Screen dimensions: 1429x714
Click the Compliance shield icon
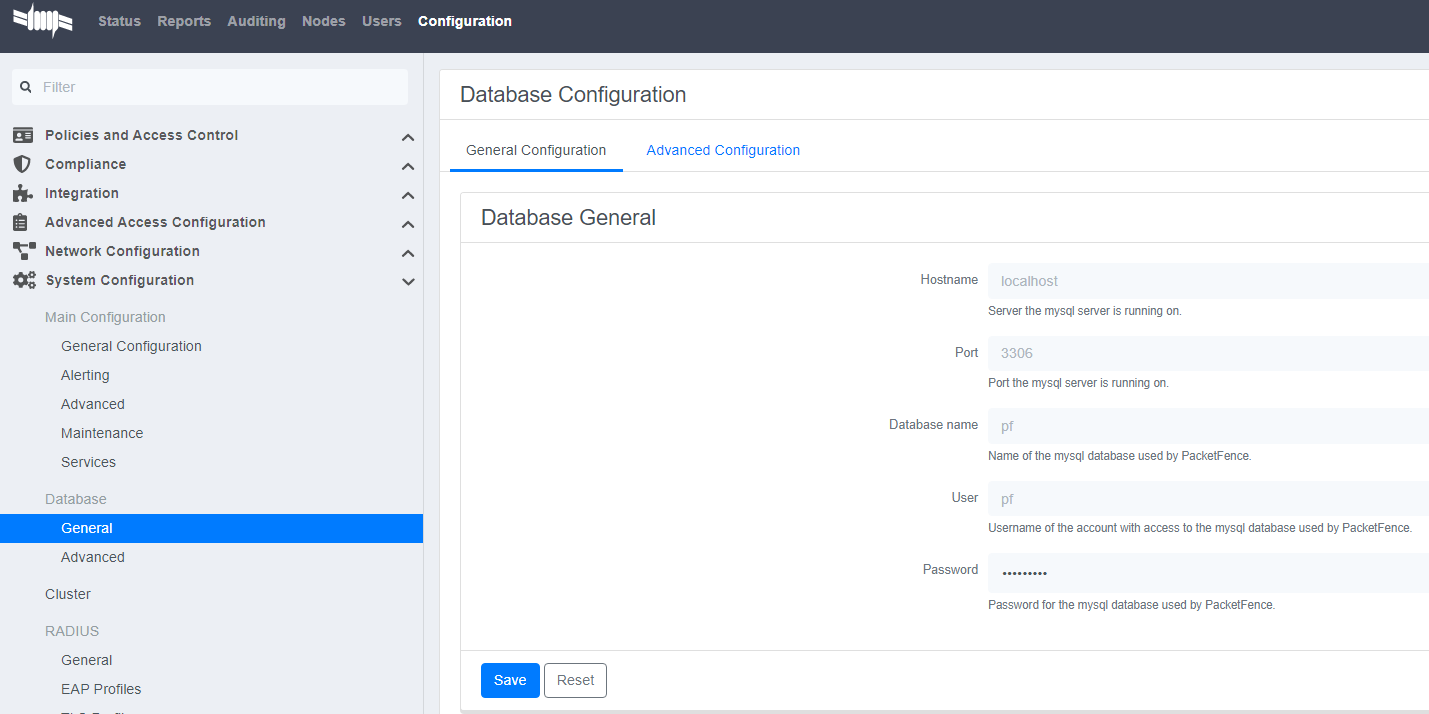tap(22, 164)
